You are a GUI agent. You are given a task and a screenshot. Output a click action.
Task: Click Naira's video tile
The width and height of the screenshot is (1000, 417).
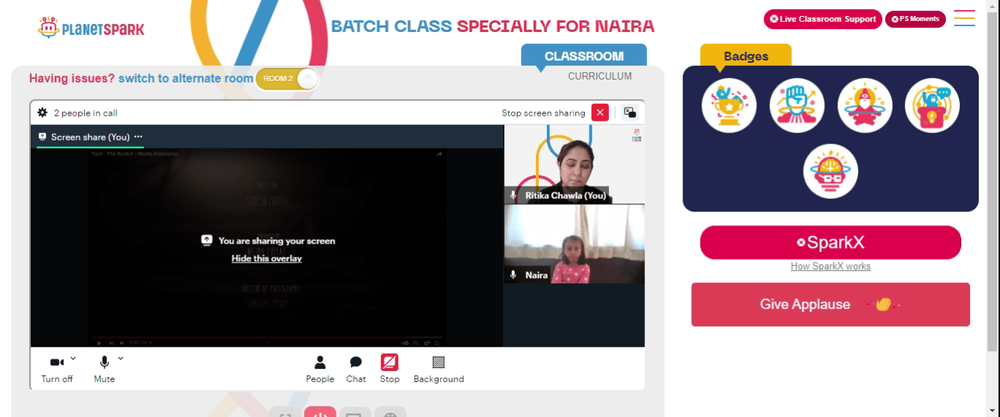coord(574,244)
